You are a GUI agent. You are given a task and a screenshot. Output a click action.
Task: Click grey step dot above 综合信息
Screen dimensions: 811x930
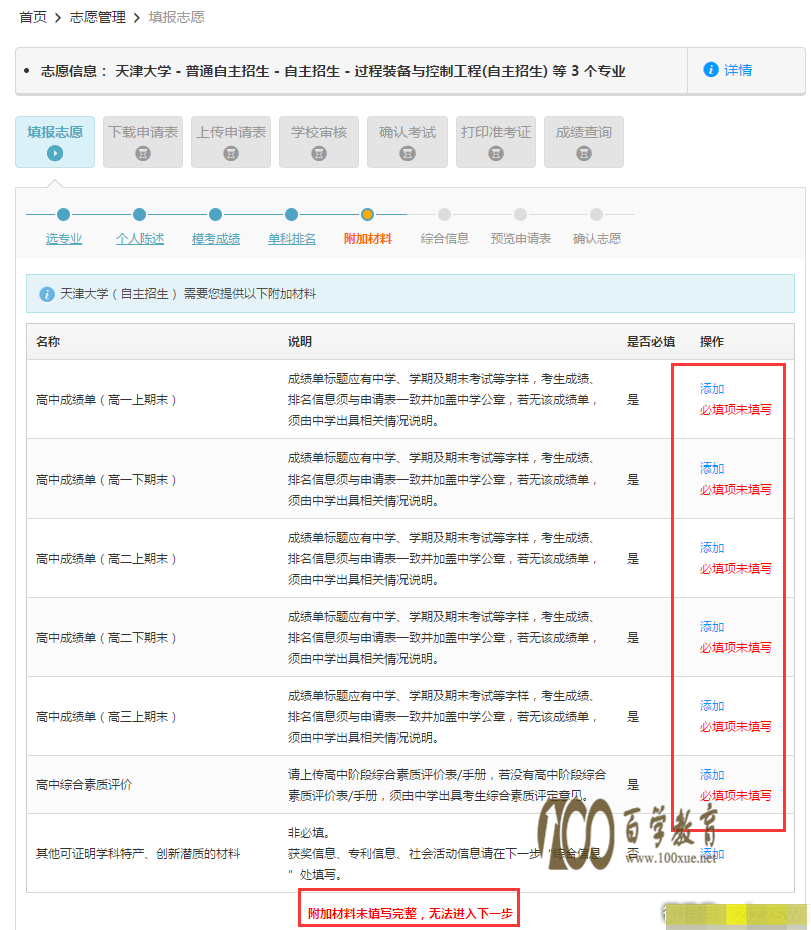[x=444, y=215]
